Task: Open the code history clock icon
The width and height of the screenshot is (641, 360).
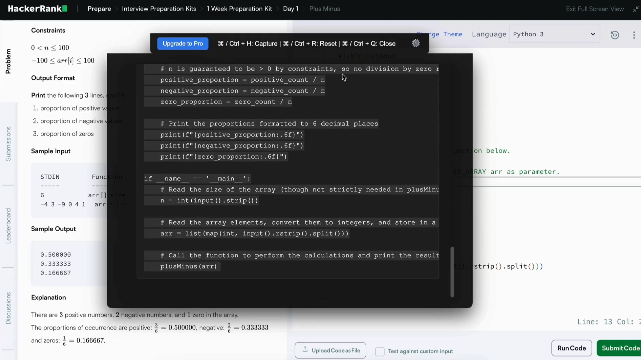Action: pos(615,35)
